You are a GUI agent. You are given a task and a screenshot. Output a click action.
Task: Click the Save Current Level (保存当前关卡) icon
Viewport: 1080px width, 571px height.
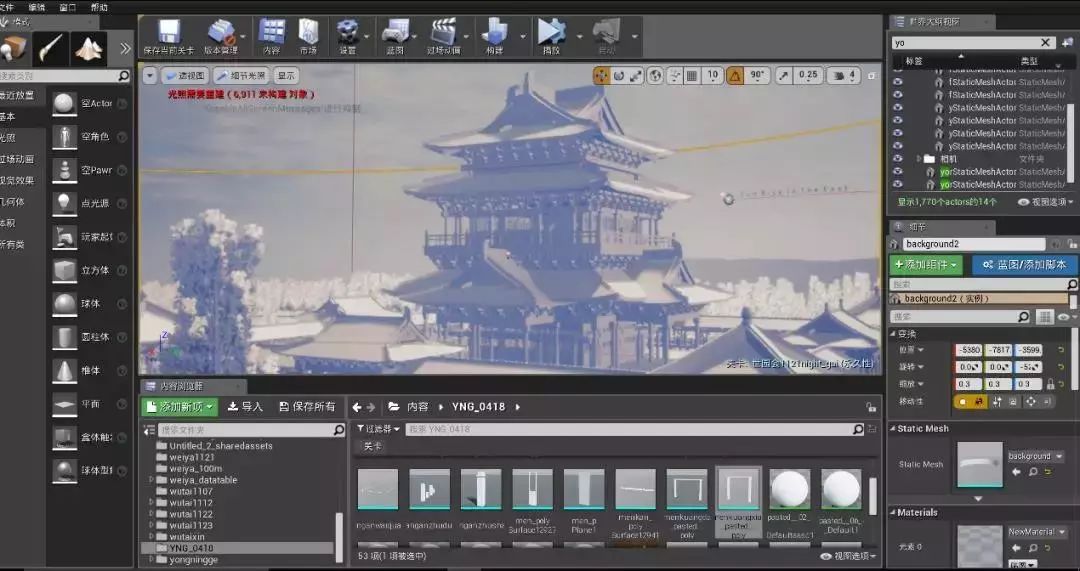point(168,32)
